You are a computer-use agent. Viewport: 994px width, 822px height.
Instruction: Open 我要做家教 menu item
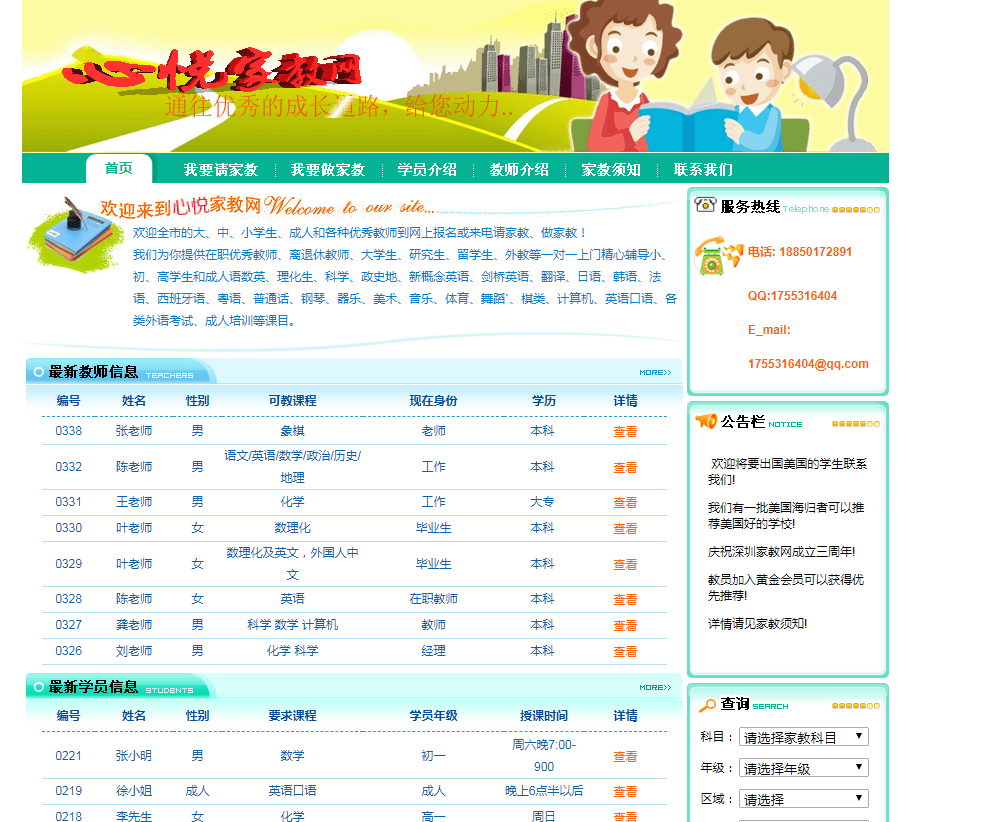click(x=328, y=170)
